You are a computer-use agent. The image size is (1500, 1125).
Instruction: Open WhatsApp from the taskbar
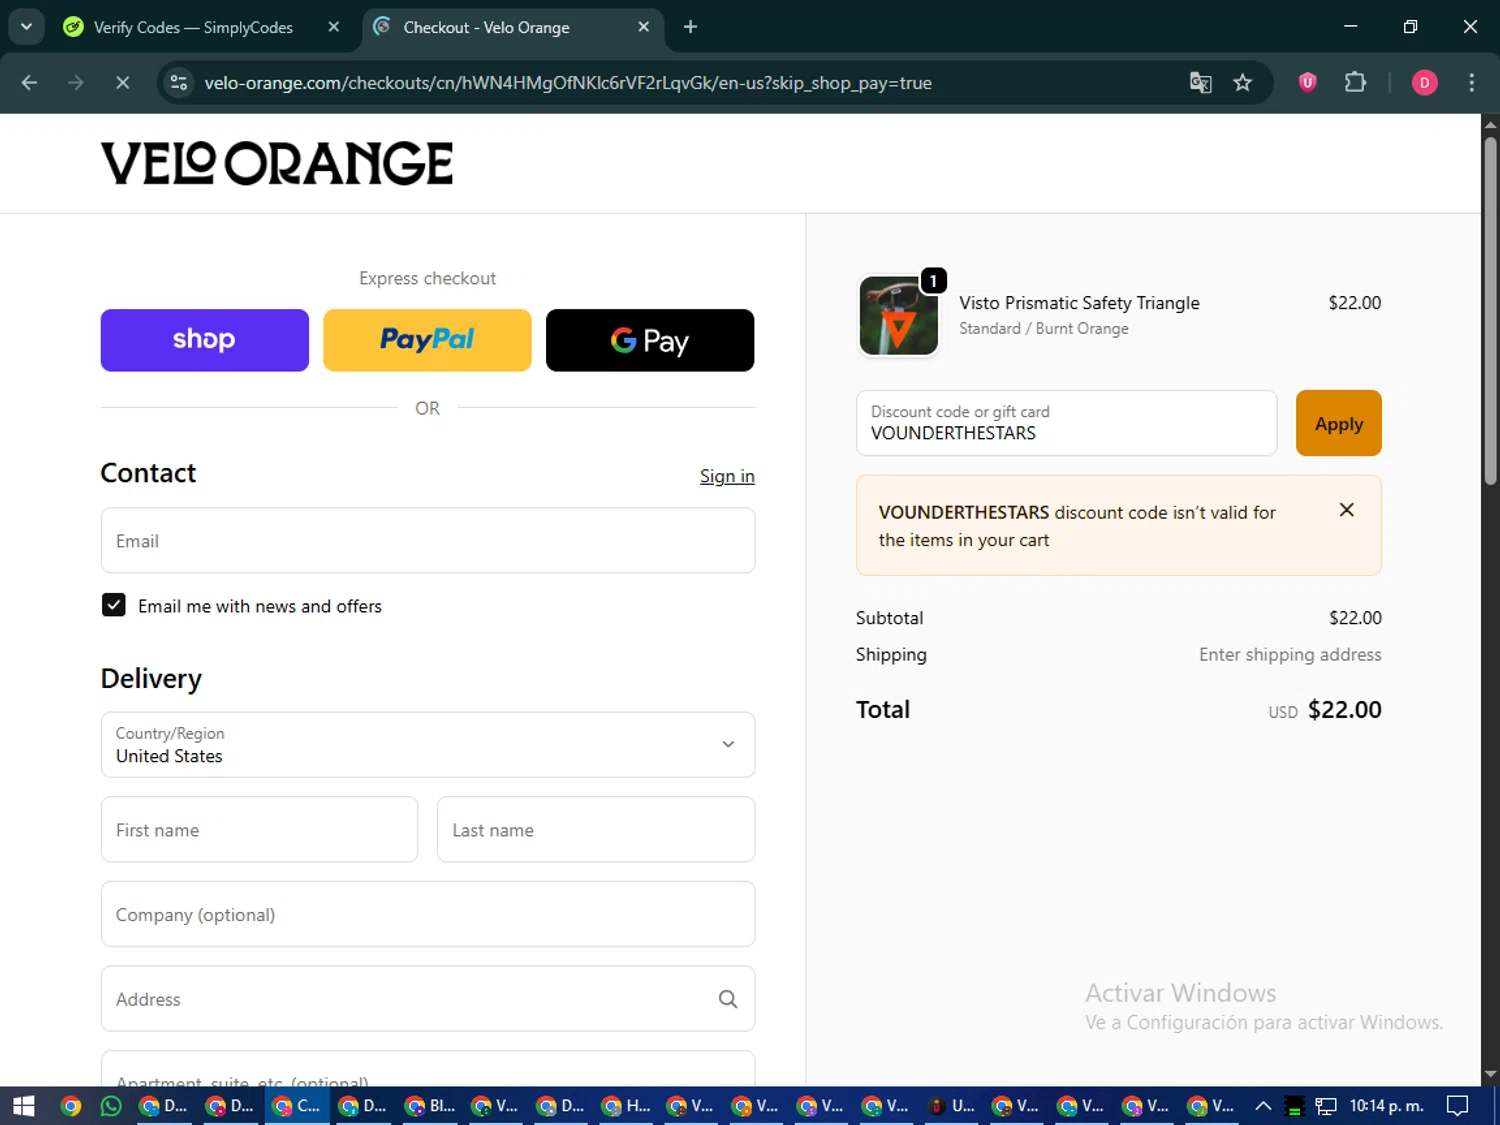[x=111, y=1106]
